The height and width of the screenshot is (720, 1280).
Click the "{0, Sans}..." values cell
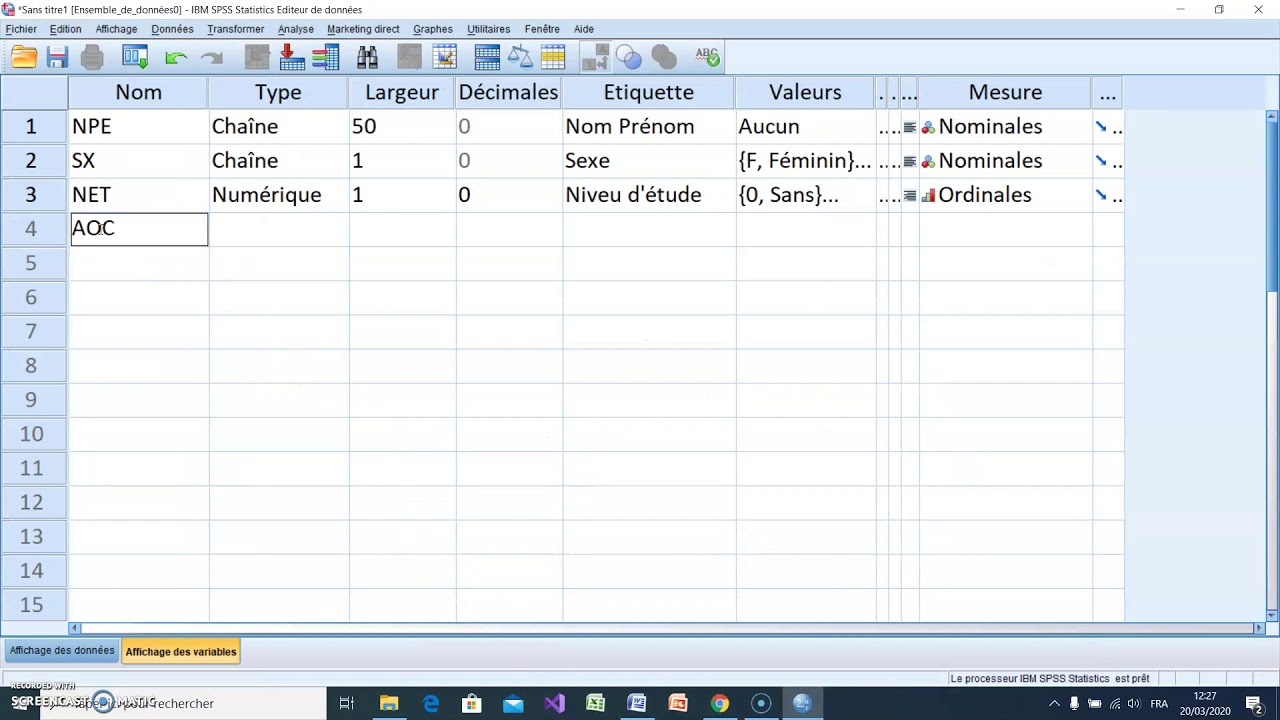click(805, 194)
